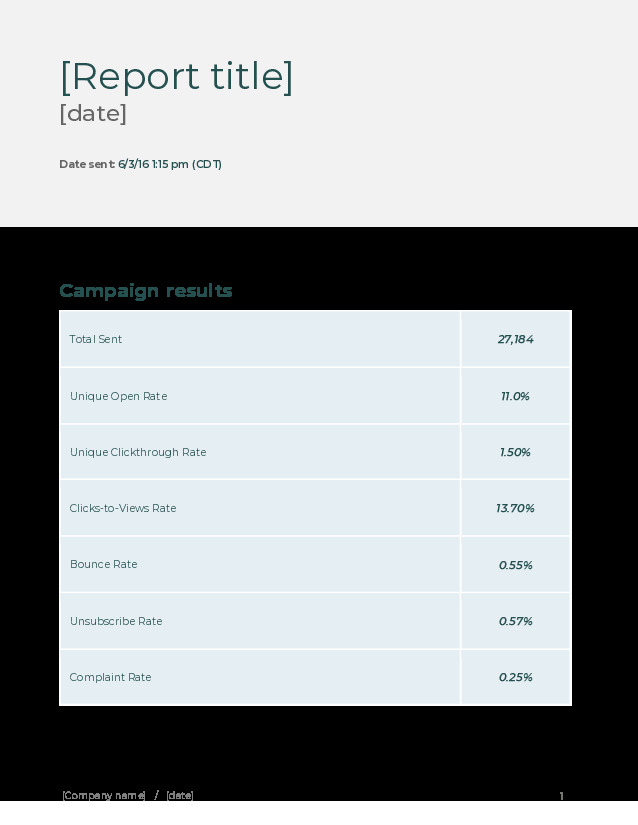638x825 pixels.
Task: Select the 27,184 value cell
Action: (515, 340)
